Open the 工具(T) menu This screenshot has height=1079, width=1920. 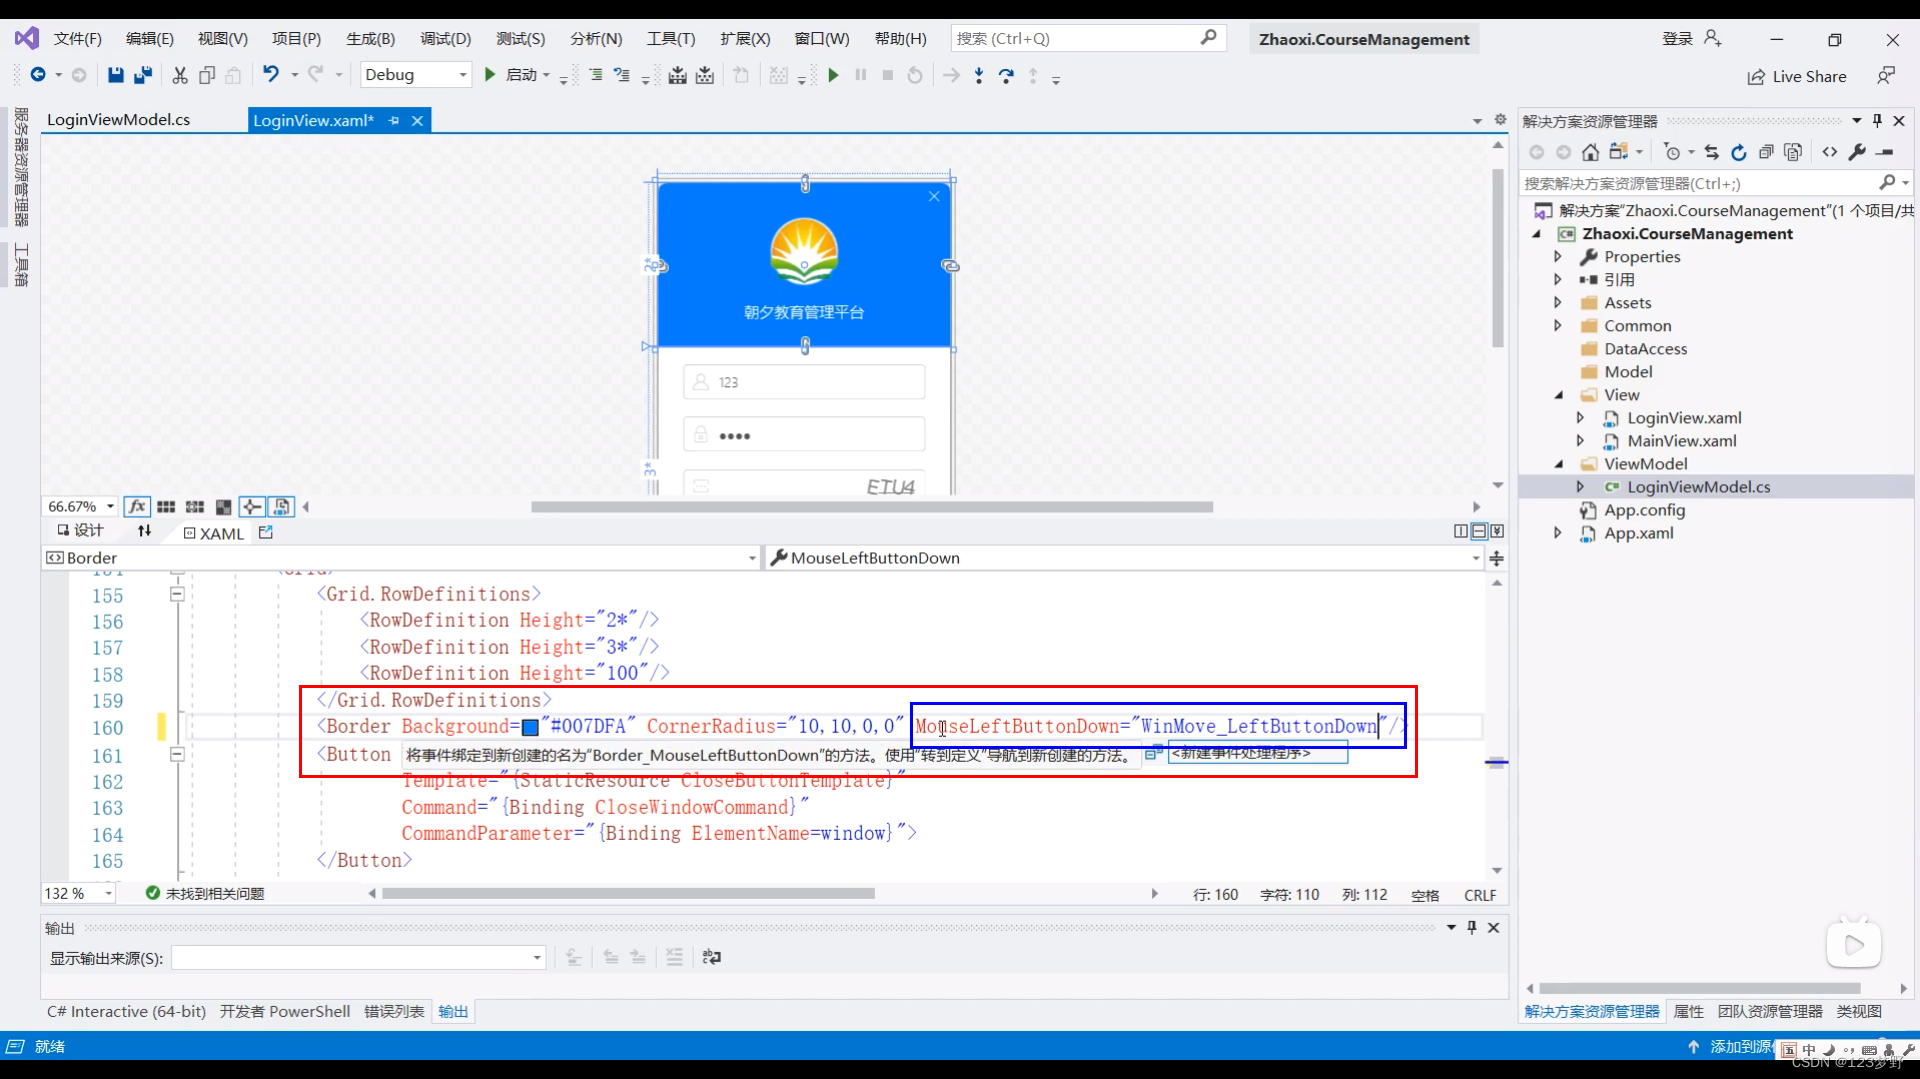pyautogui.click(x=671, y=39)
